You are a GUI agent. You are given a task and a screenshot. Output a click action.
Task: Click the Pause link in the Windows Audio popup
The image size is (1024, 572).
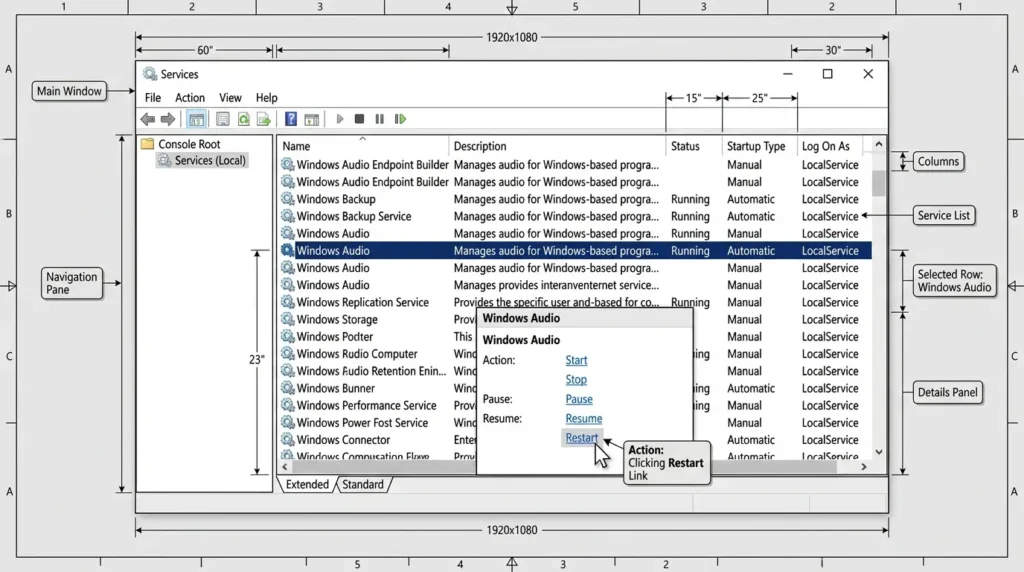point(579,399)
